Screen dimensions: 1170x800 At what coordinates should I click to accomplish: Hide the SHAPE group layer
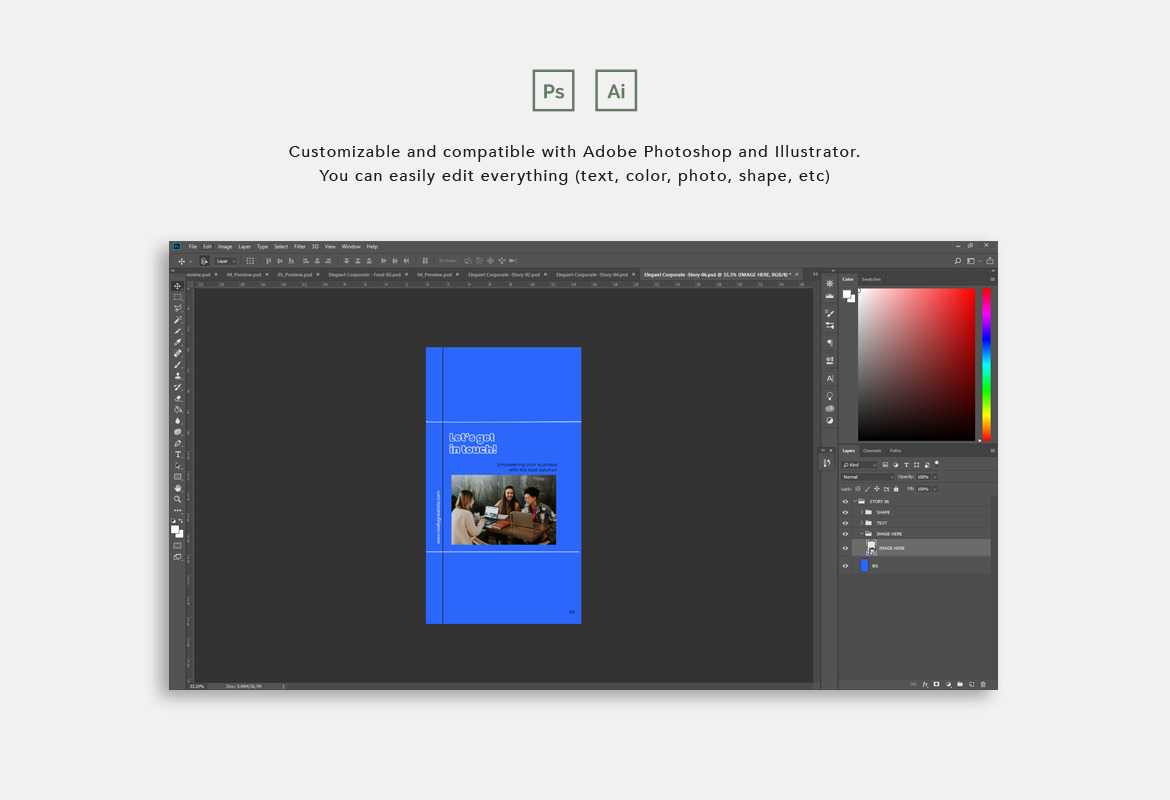click(845, 513)
